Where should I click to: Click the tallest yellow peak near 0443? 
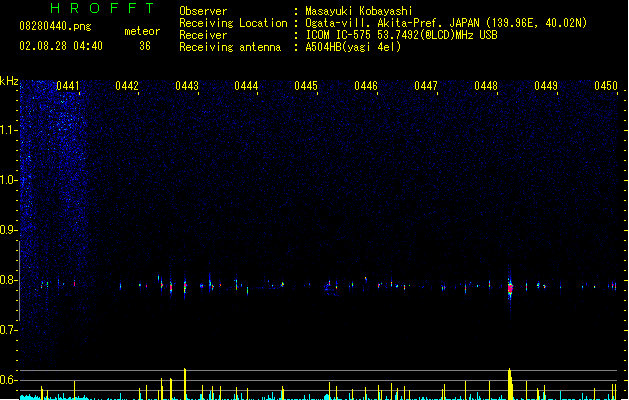[185, 384]
